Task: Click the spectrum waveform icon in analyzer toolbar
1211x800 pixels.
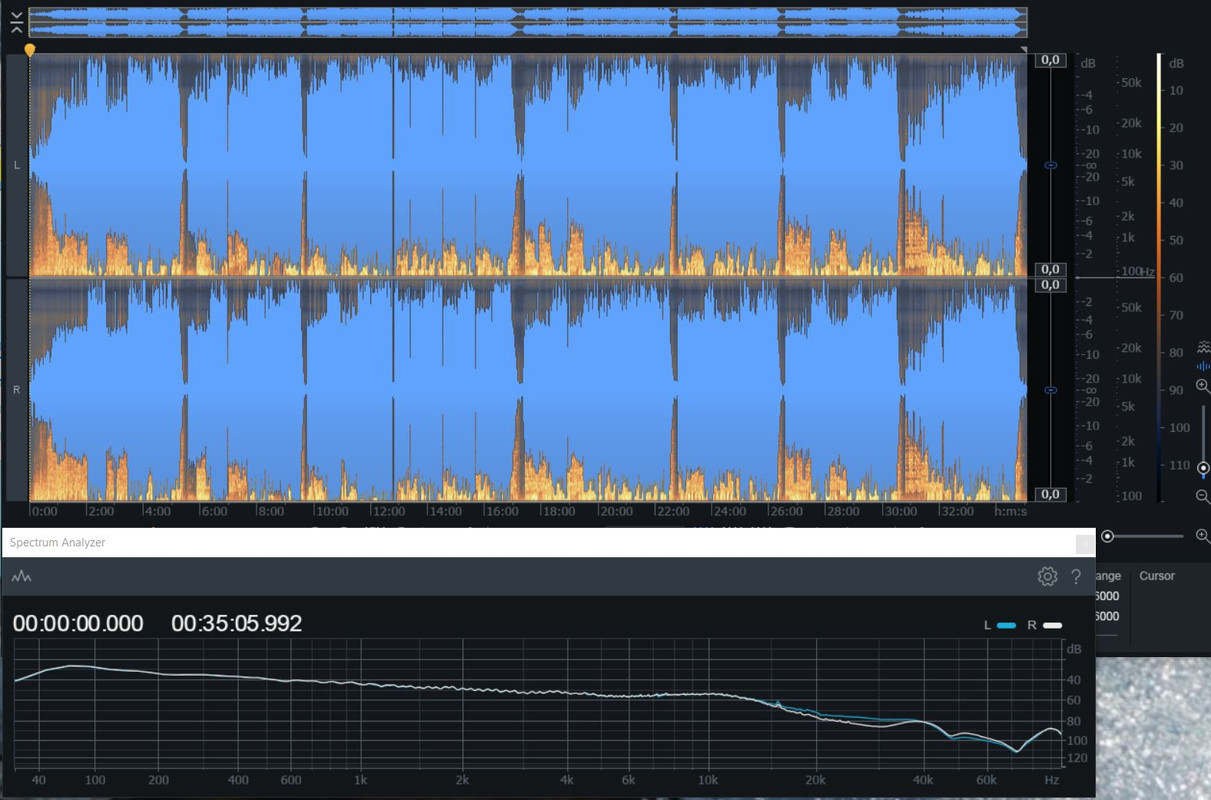Action: 22,577
